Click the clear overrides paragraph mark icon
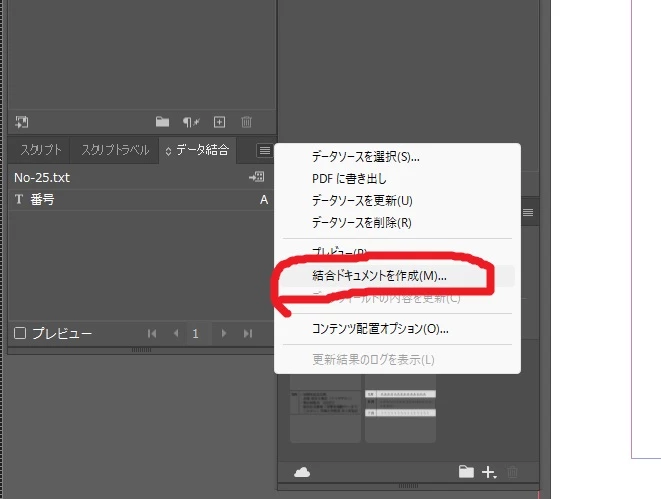The width and height of the screenshot is (661, 499). pos(191,122)
